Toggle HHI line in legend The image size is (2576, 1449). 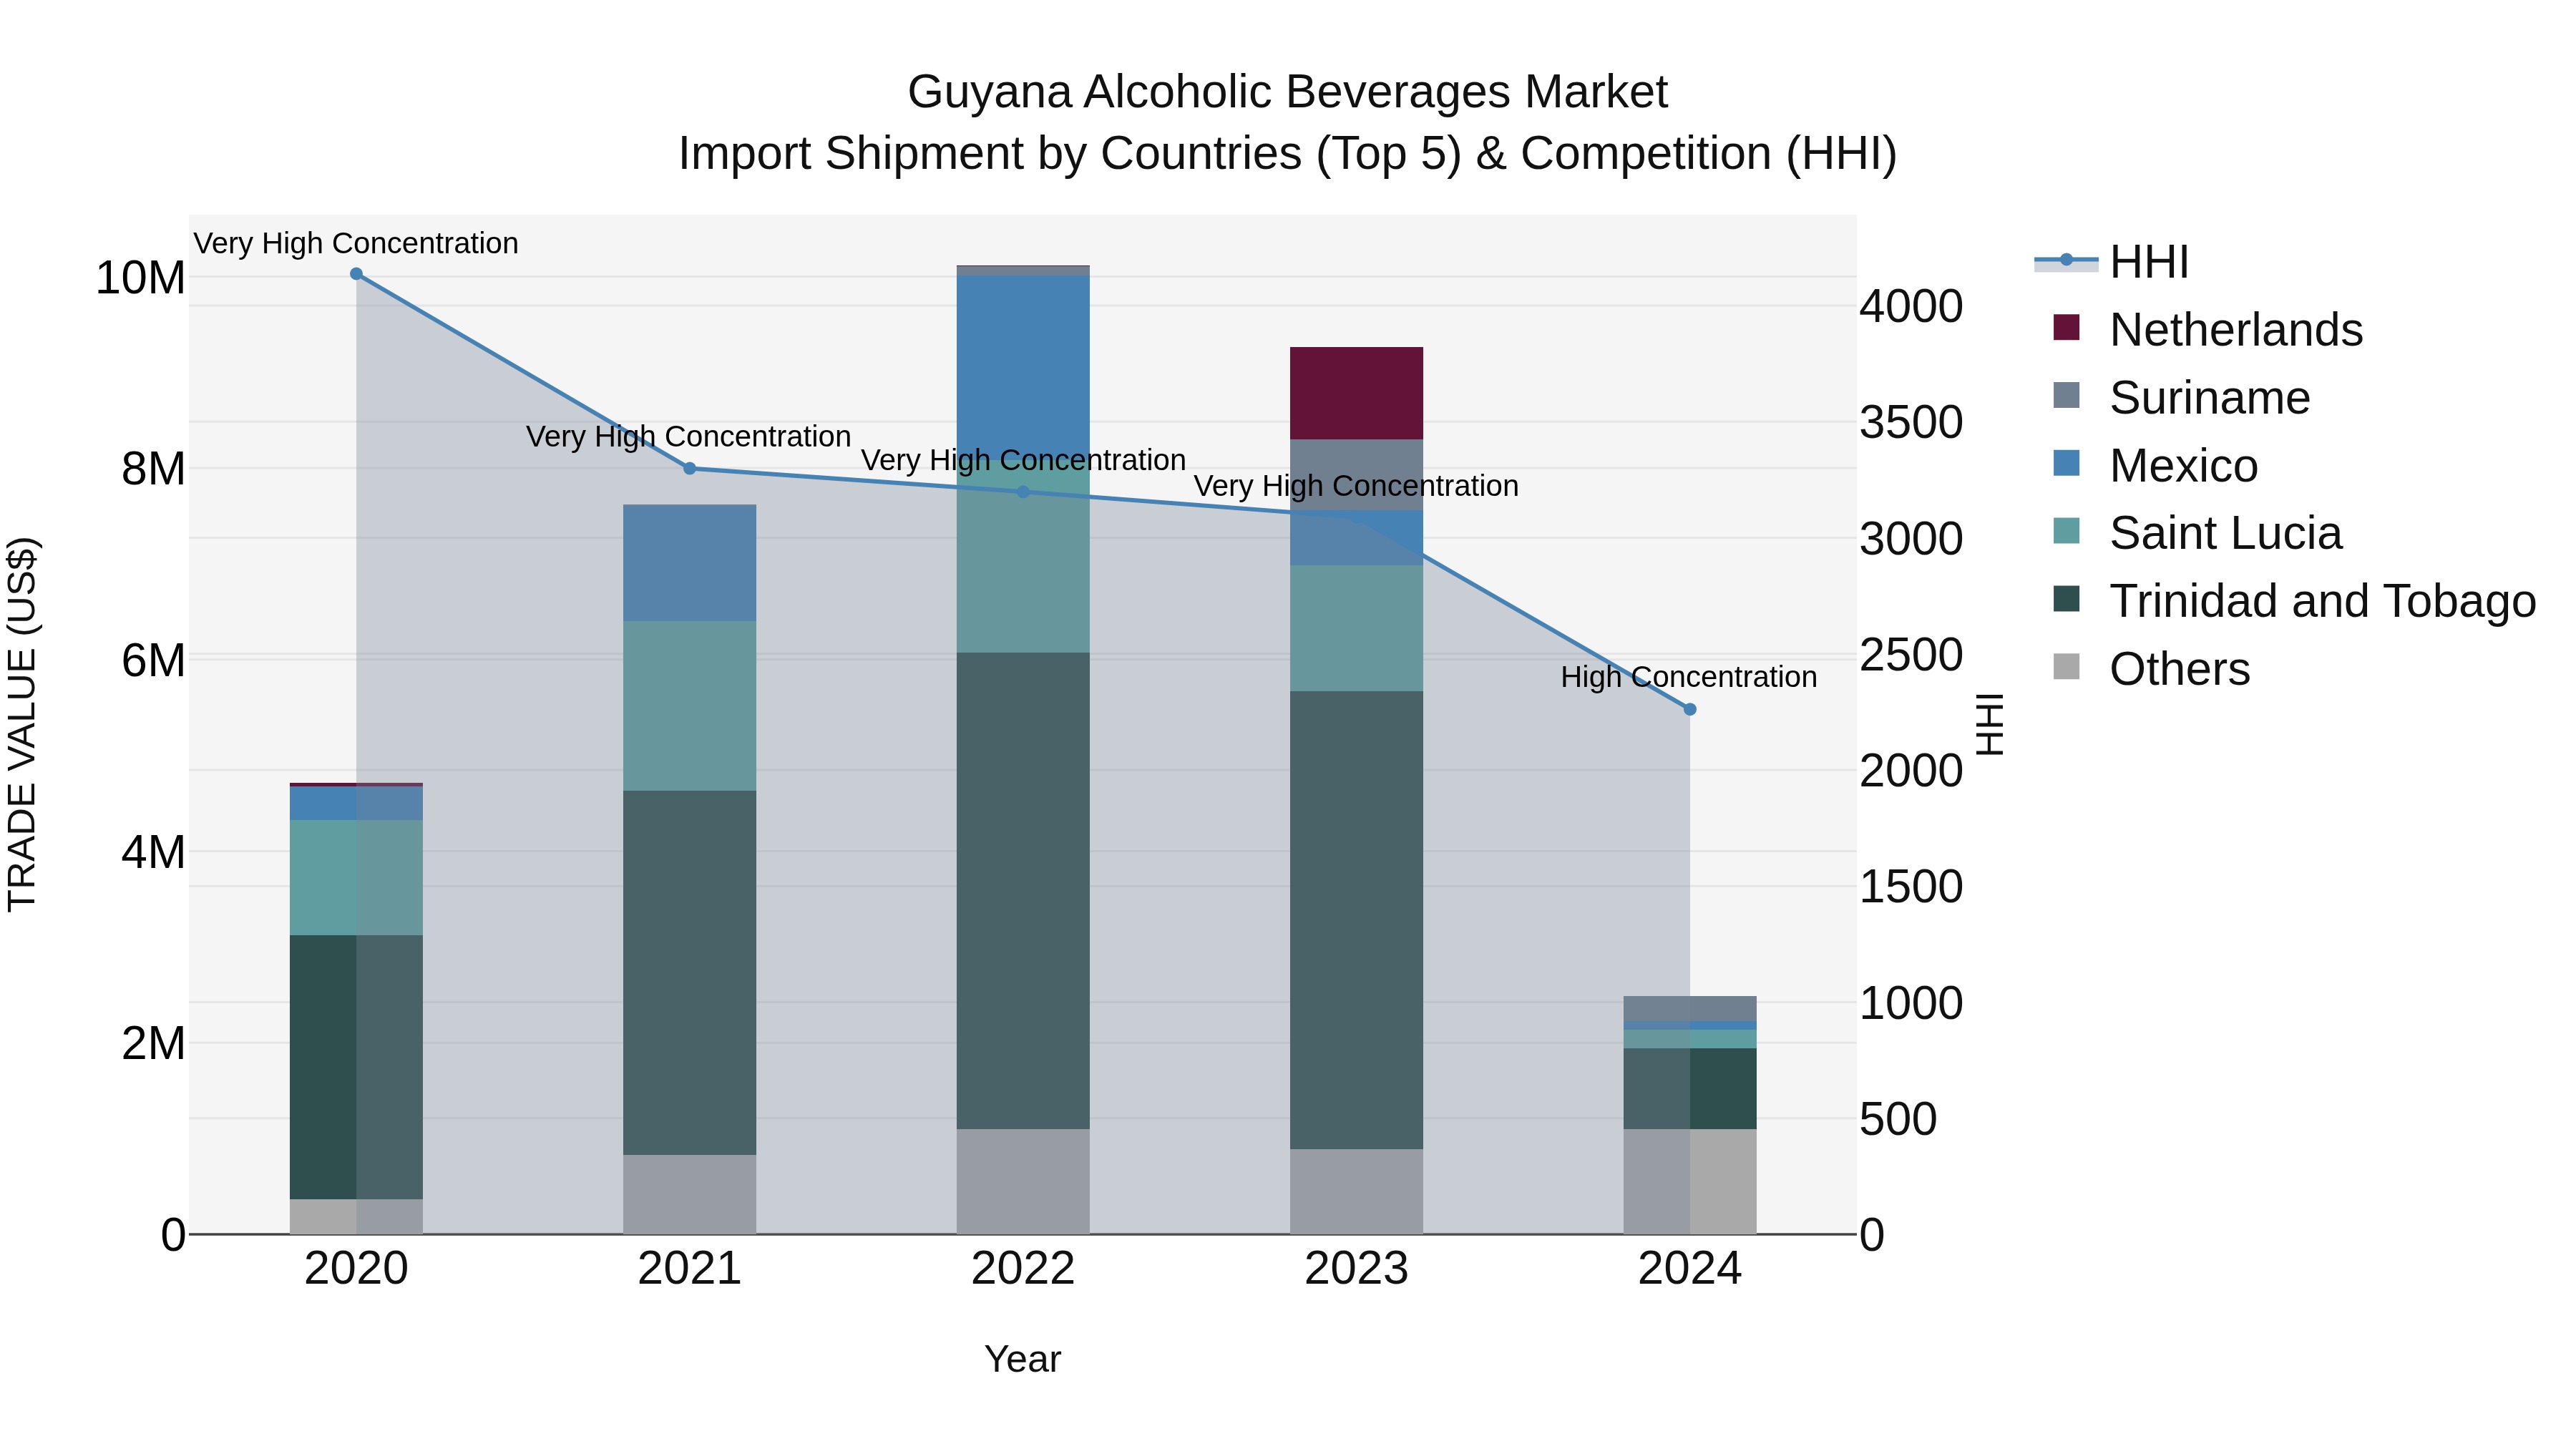(x=2111, y=262)
